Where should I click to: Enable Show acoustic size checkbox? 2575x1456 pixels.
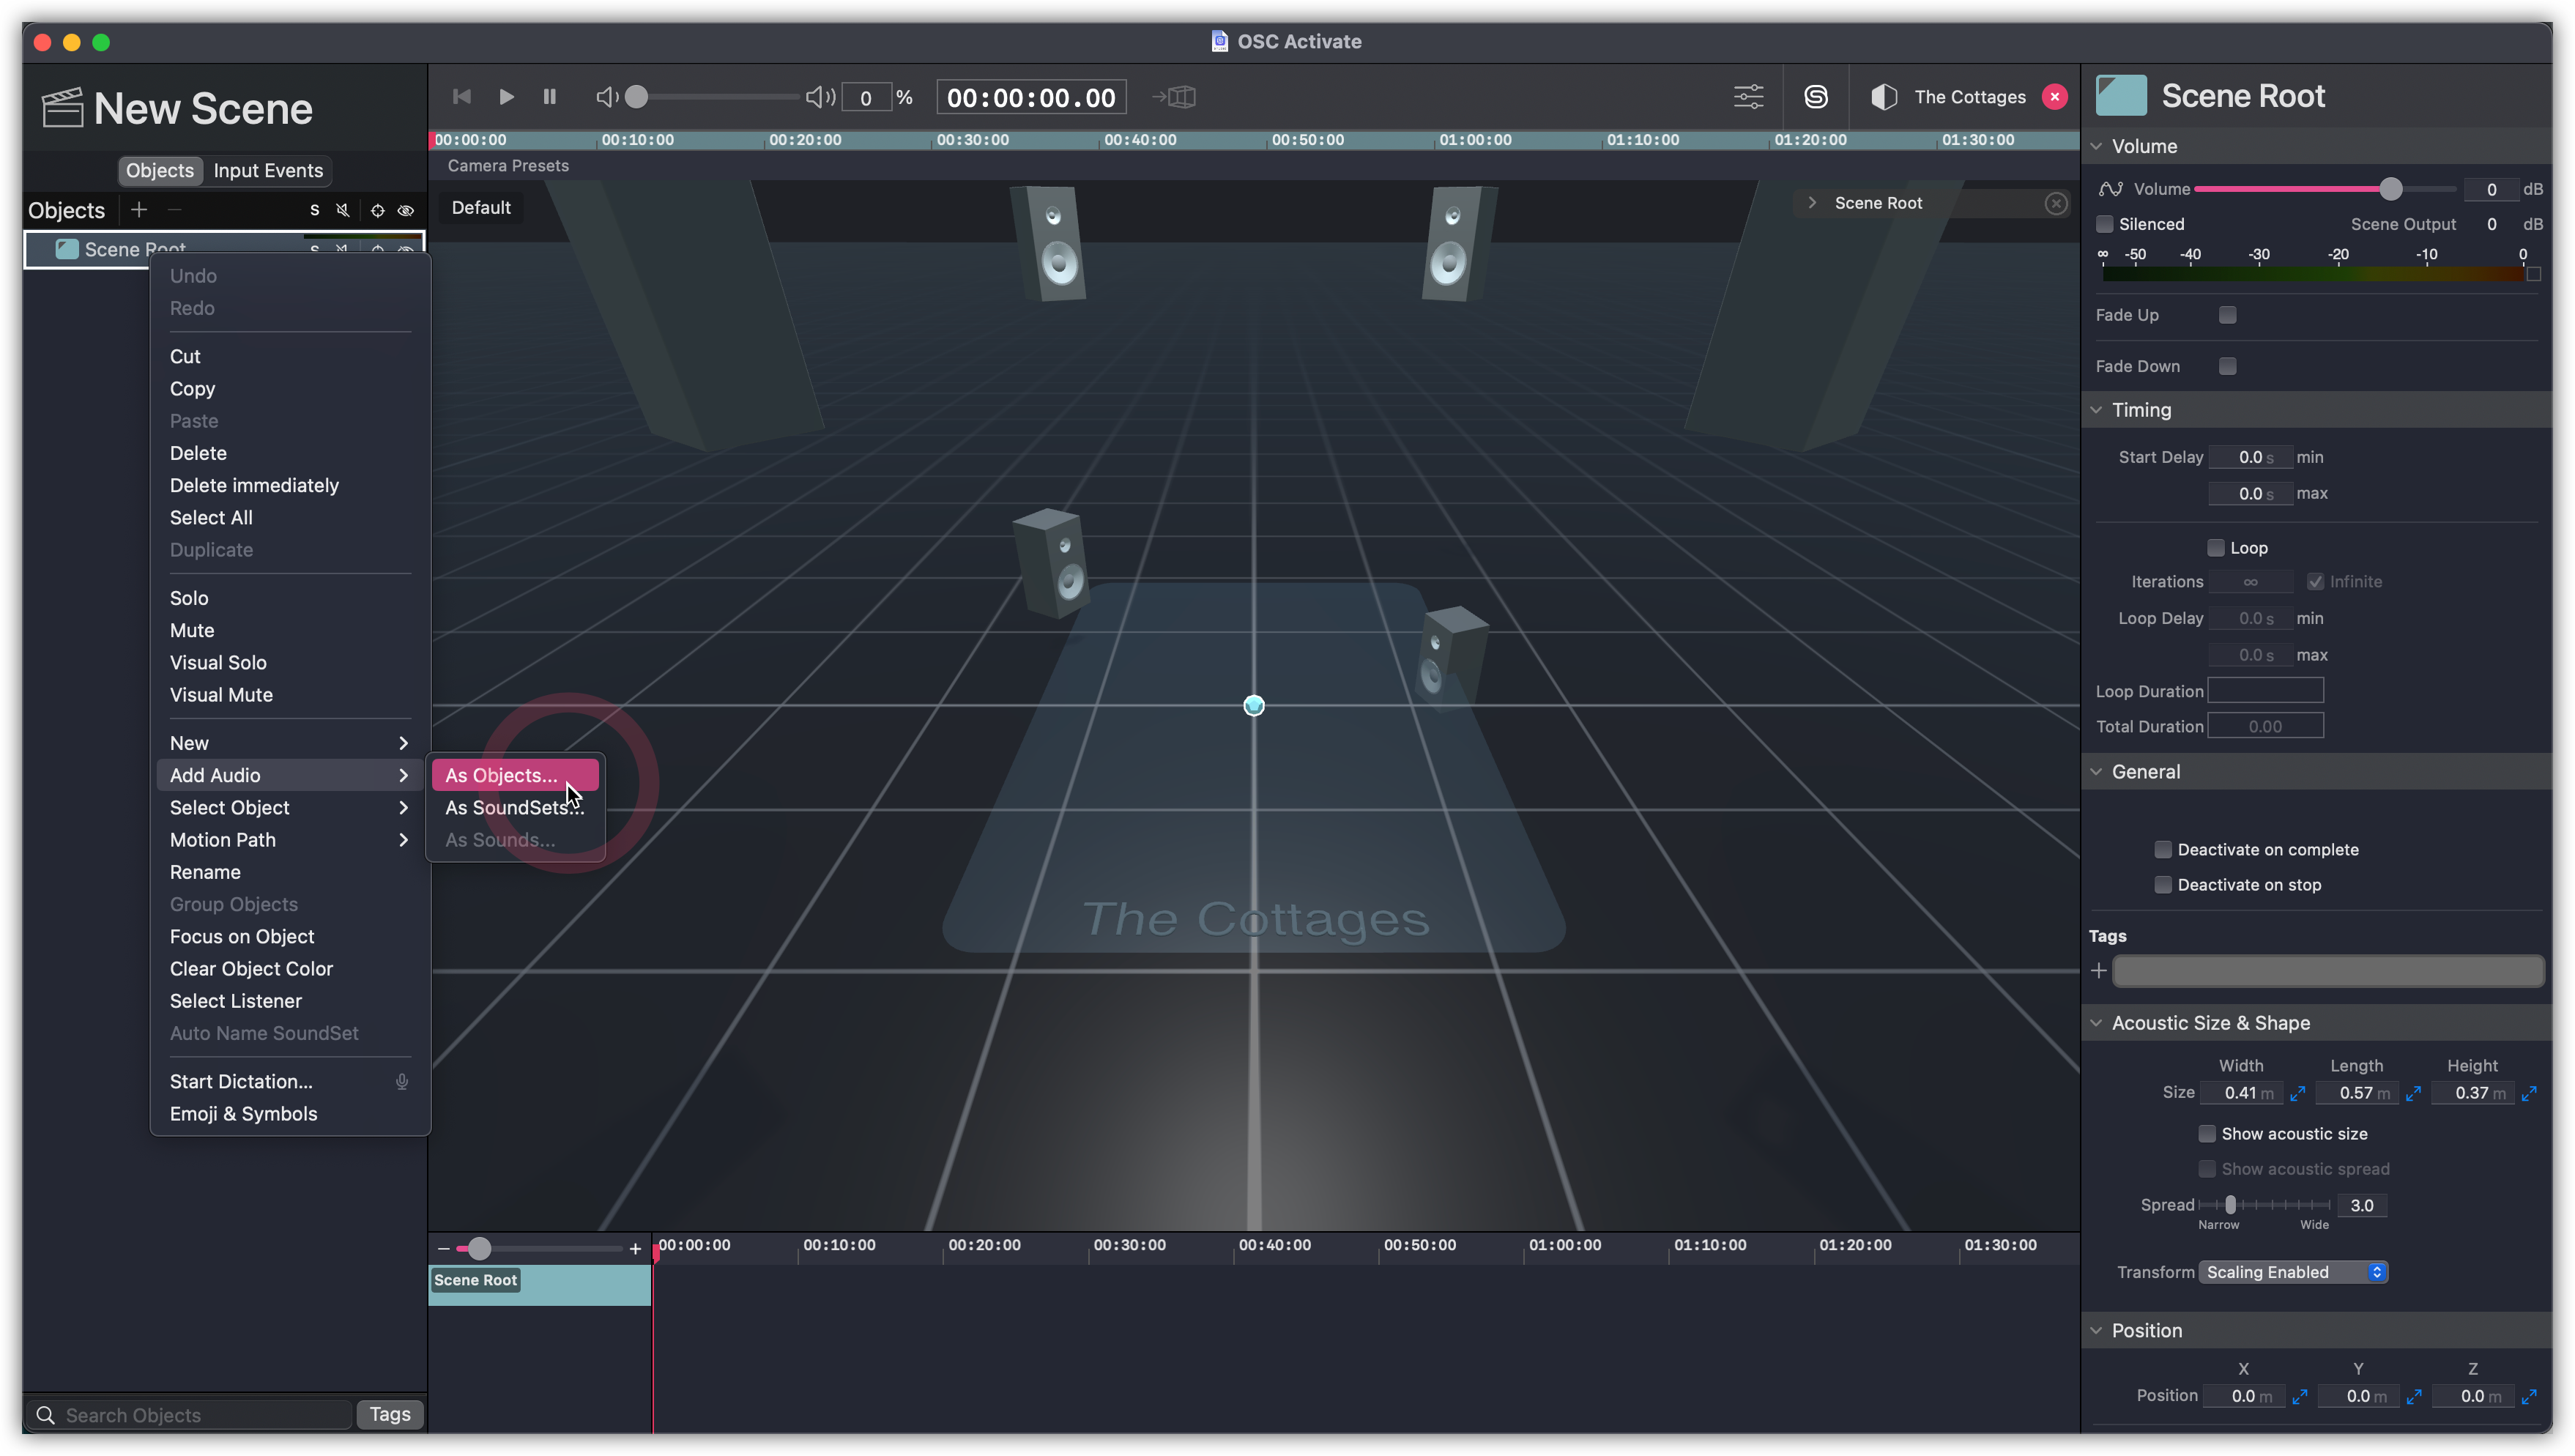[2207, 1133]
